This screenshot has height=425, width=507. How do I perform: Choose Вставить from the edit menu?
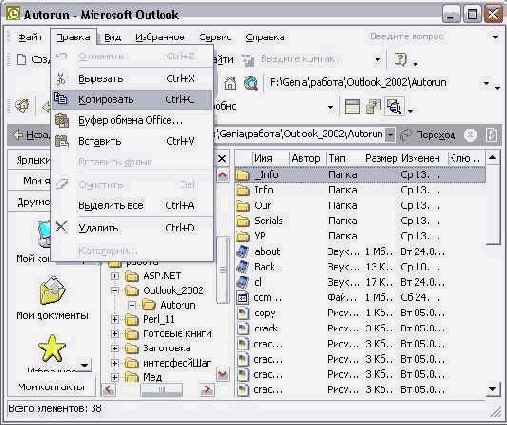[132, 141]
